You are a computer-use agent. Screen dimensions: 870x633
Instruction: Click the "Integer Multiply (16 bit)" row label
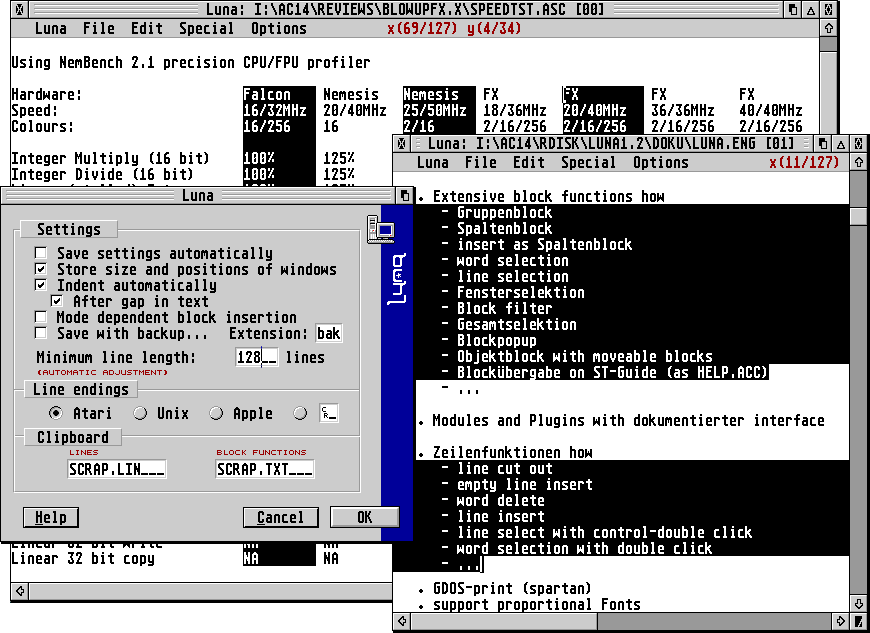point(110,159)
